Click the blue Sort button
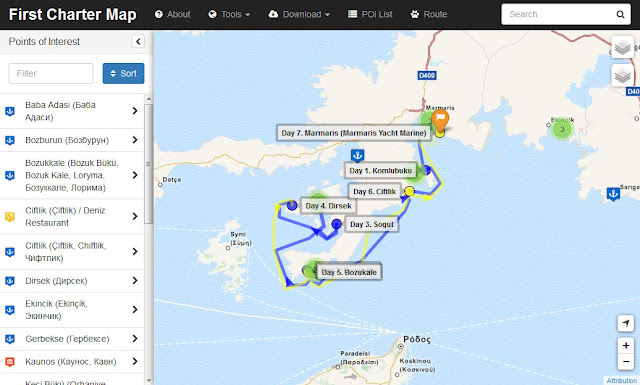The height and width of the screenshot is (385, 640). pyautogui.click(x=123, y=73)
